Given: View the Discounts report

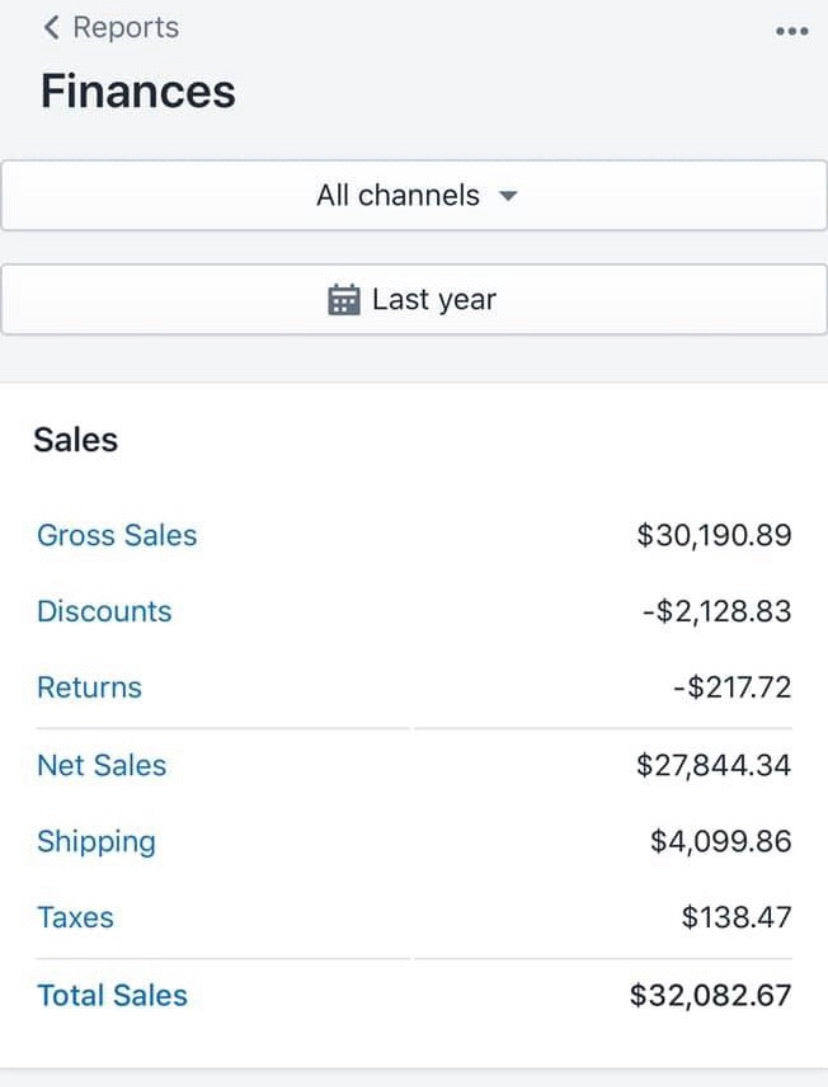Looking at the screenshot, I should [104, 611].
